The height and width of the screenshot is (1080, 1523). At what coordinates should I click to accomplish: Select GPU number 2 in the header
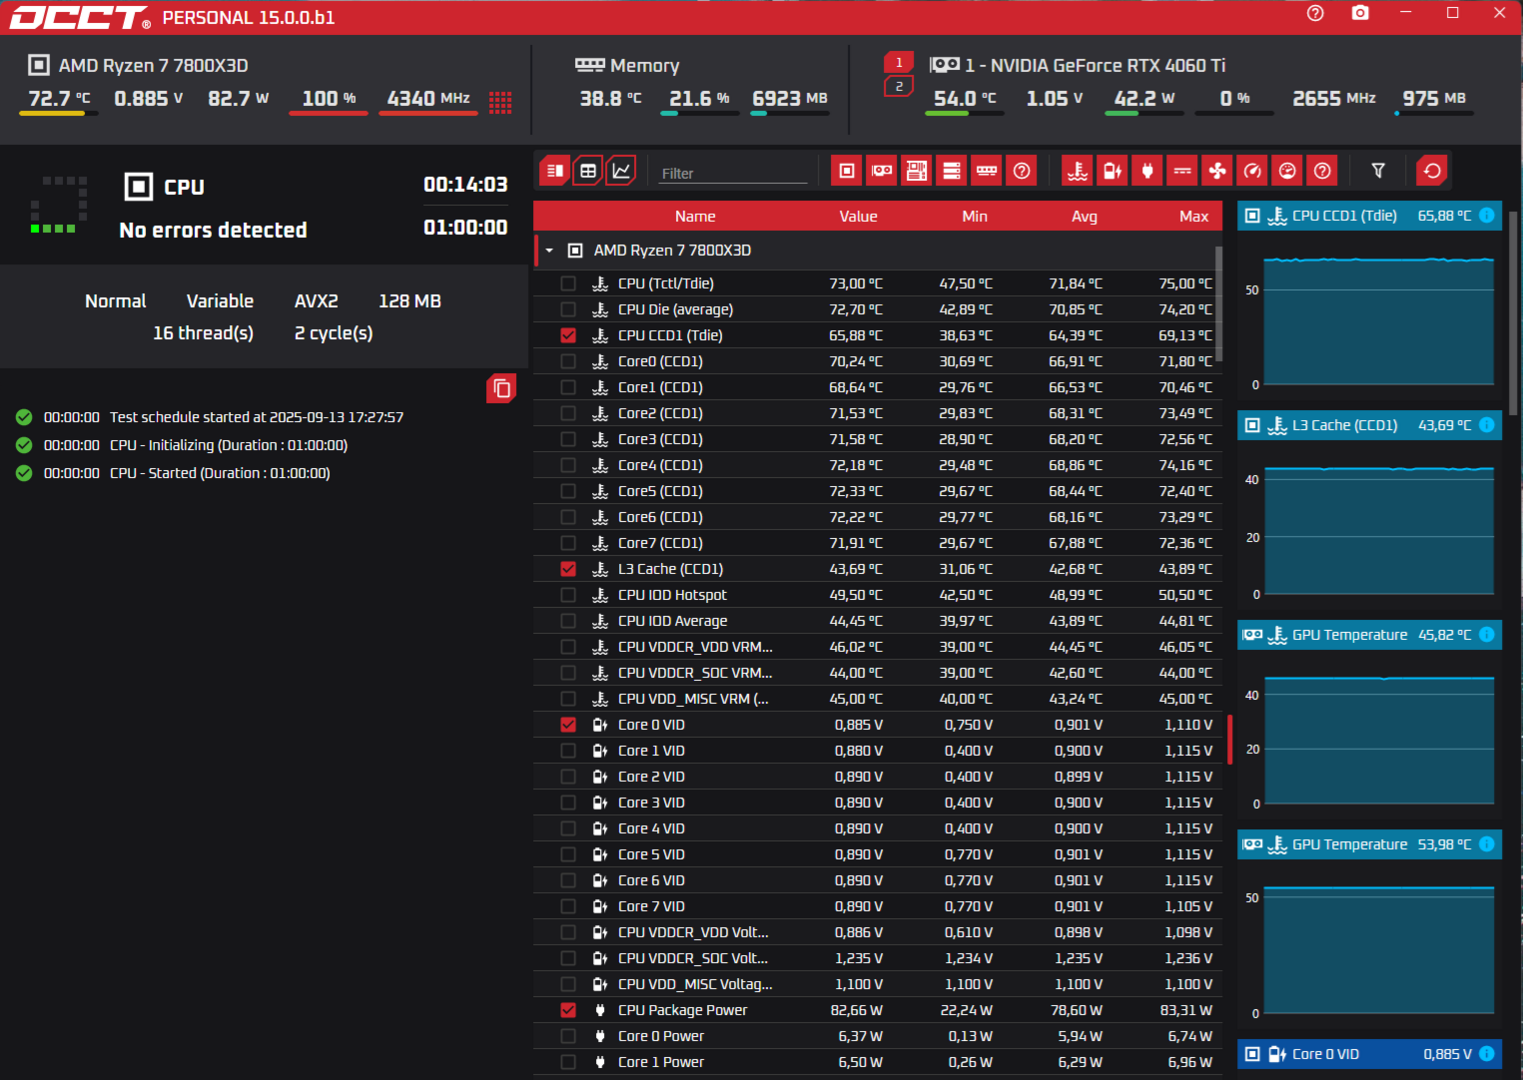pyautogui.click(x=899, y=87)
